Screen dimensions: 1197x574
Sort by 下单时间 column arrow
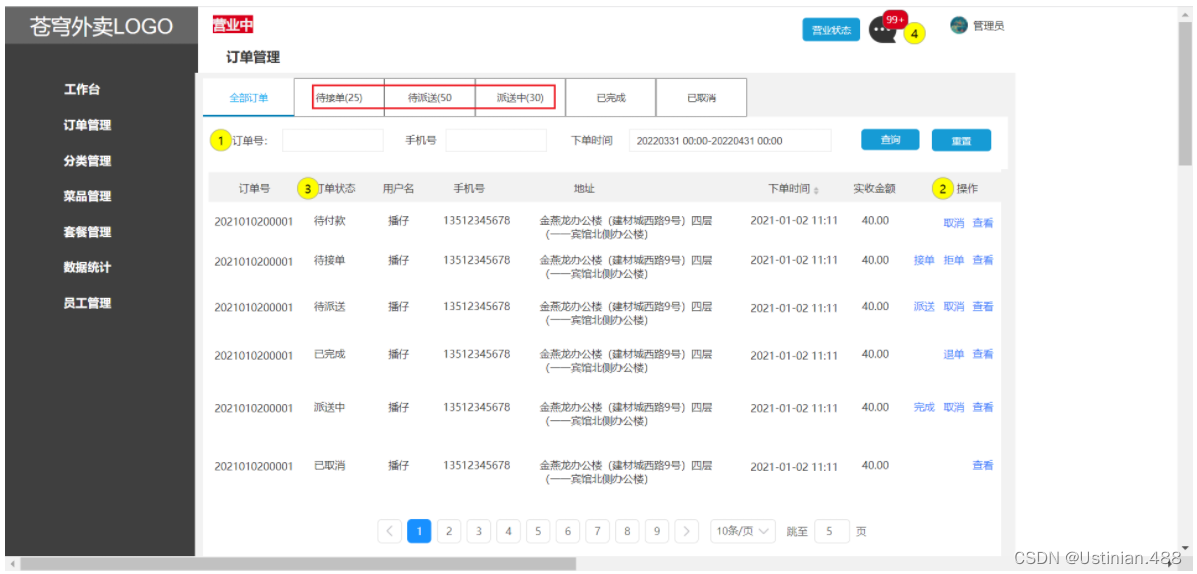pos(815,189)
